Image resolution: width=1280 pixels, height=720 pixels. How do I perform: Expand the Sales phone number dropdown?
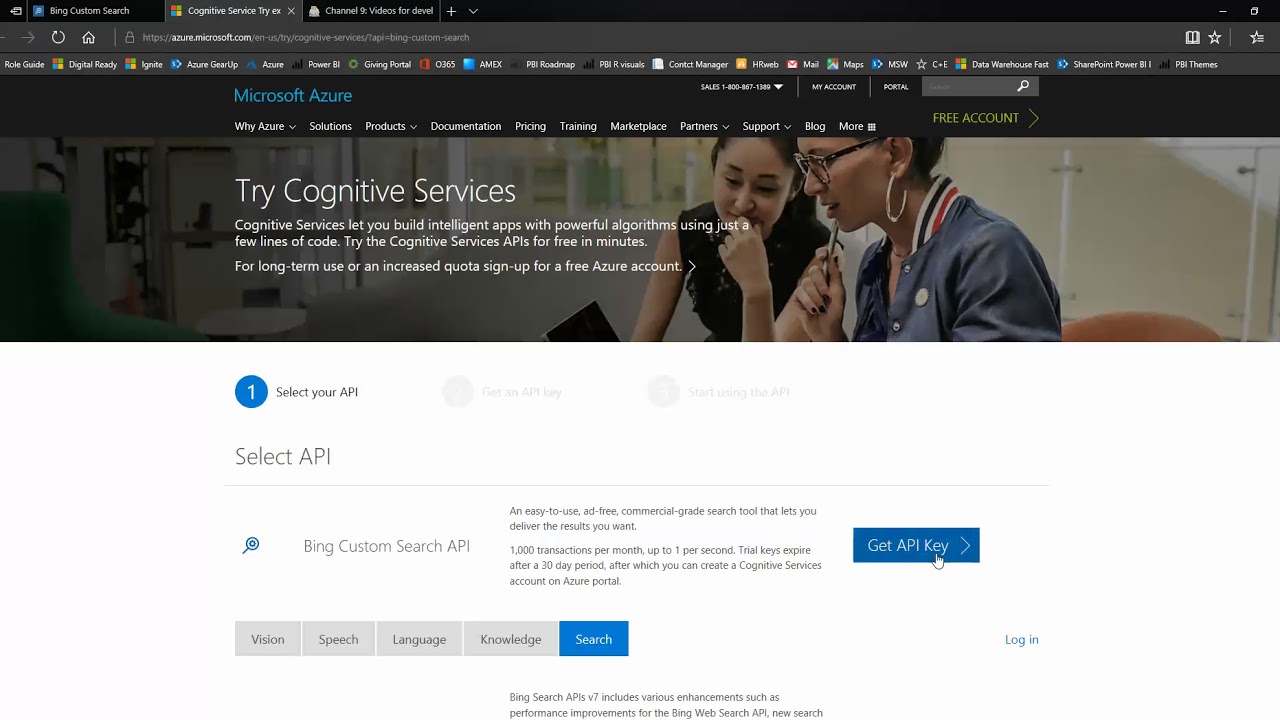(742, 87)
